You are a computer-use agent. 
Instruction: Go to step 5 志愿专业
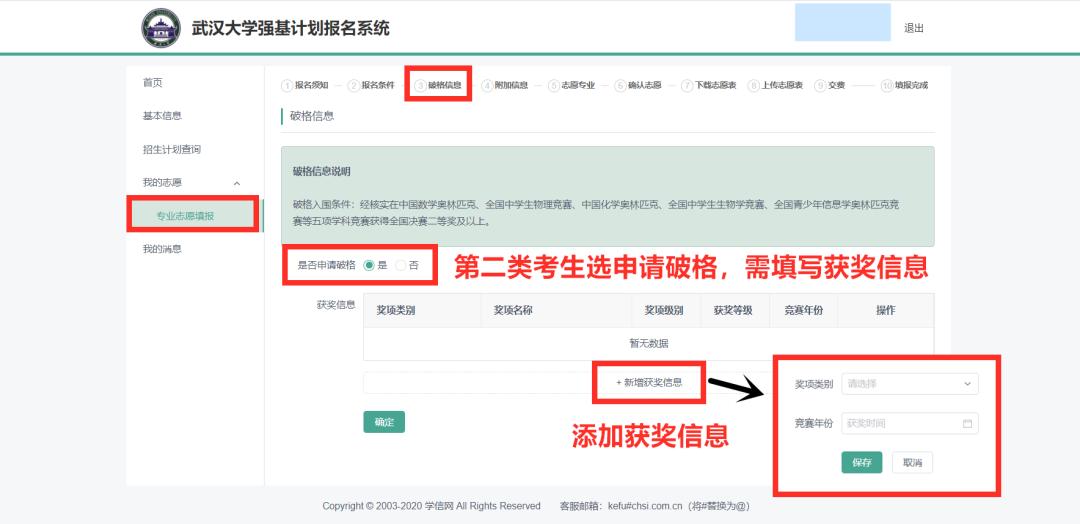point(572,85)
